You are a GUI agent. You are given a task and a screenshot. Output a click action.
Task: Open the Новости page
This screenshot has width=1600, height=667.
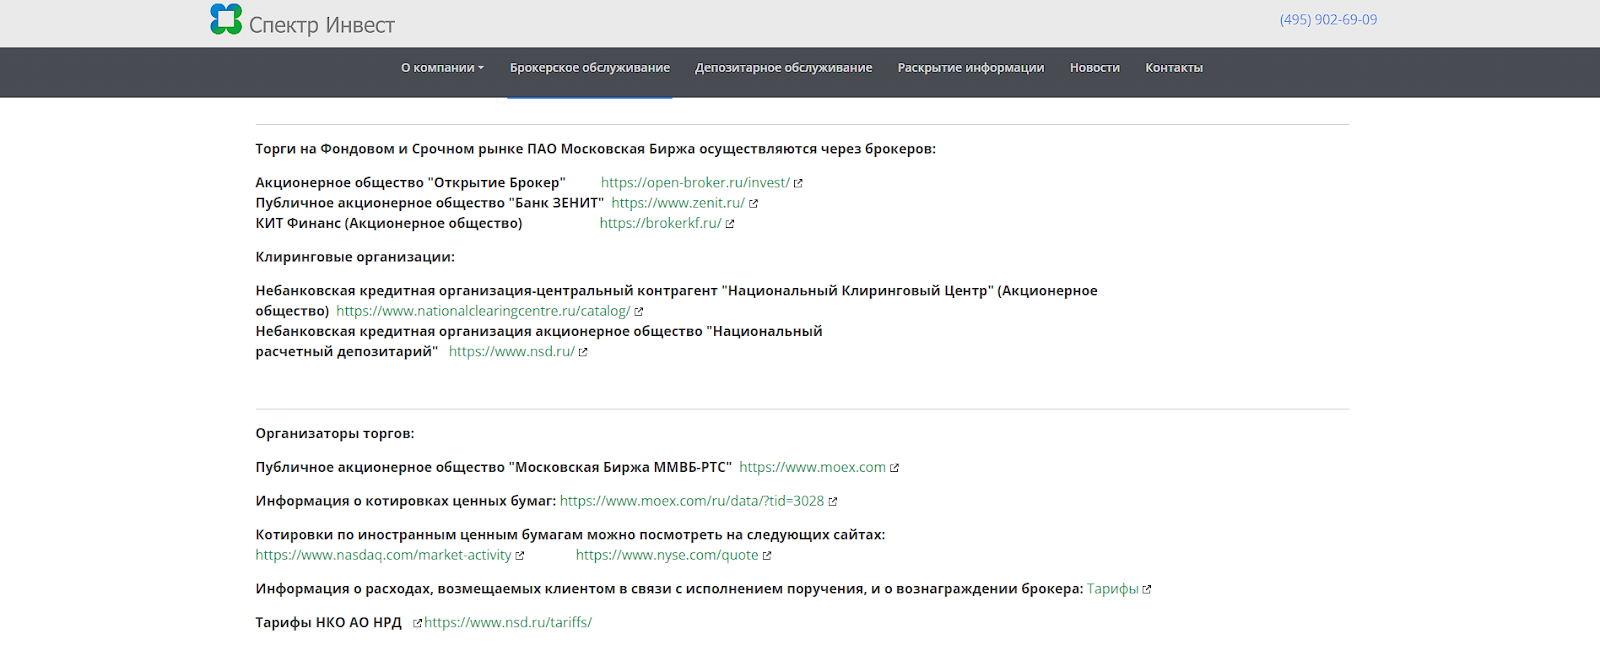[x=1095, y=68]
